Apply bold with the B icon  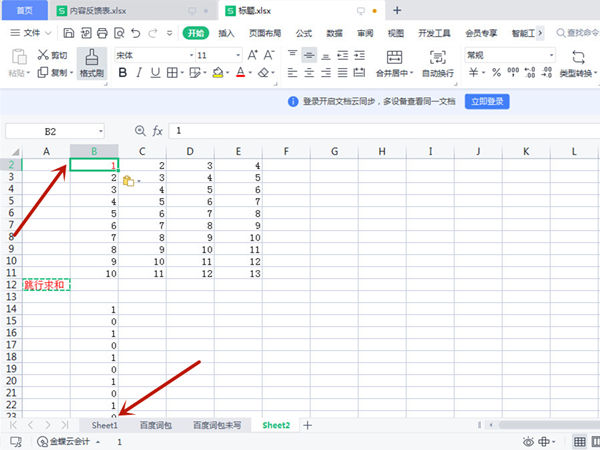coord(121,73)
